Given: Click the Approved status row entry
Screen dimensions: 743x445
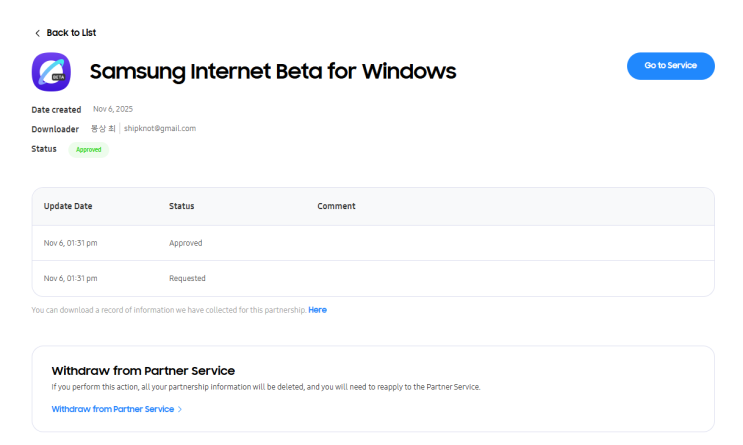Looking at the screenshot, I should coord(185,243).
